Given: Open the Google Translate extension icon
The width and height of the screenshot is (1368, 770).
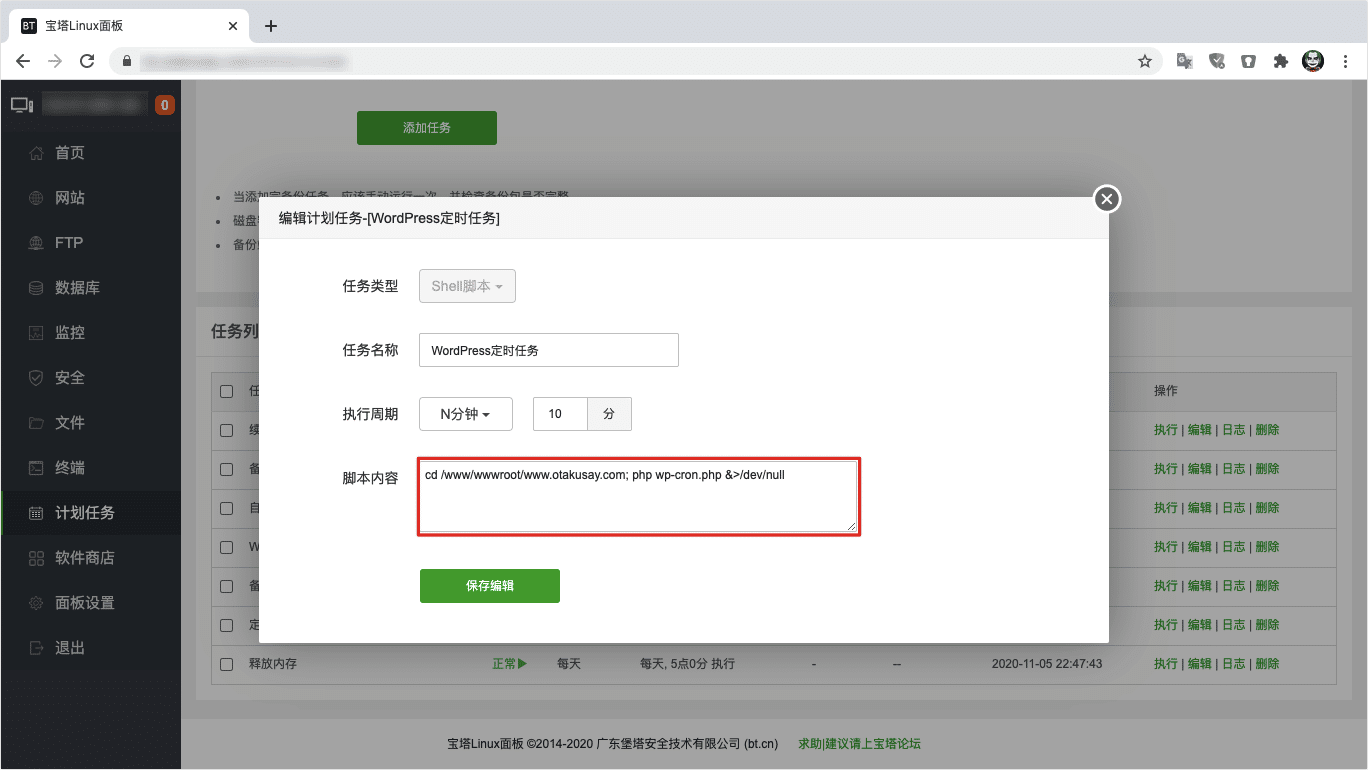Looking at the screenshot, I should [x=1185, y=61].
